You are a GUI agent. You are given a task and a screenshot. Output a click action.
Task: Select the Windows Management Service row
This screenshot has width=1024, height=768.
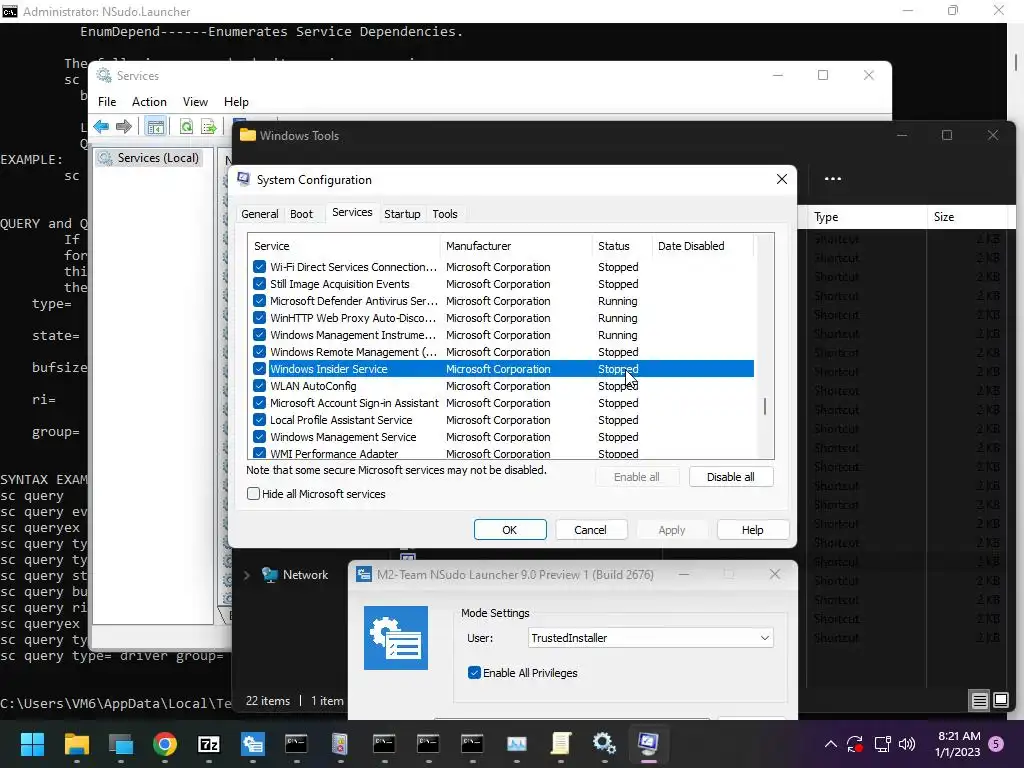click(503, 437)
